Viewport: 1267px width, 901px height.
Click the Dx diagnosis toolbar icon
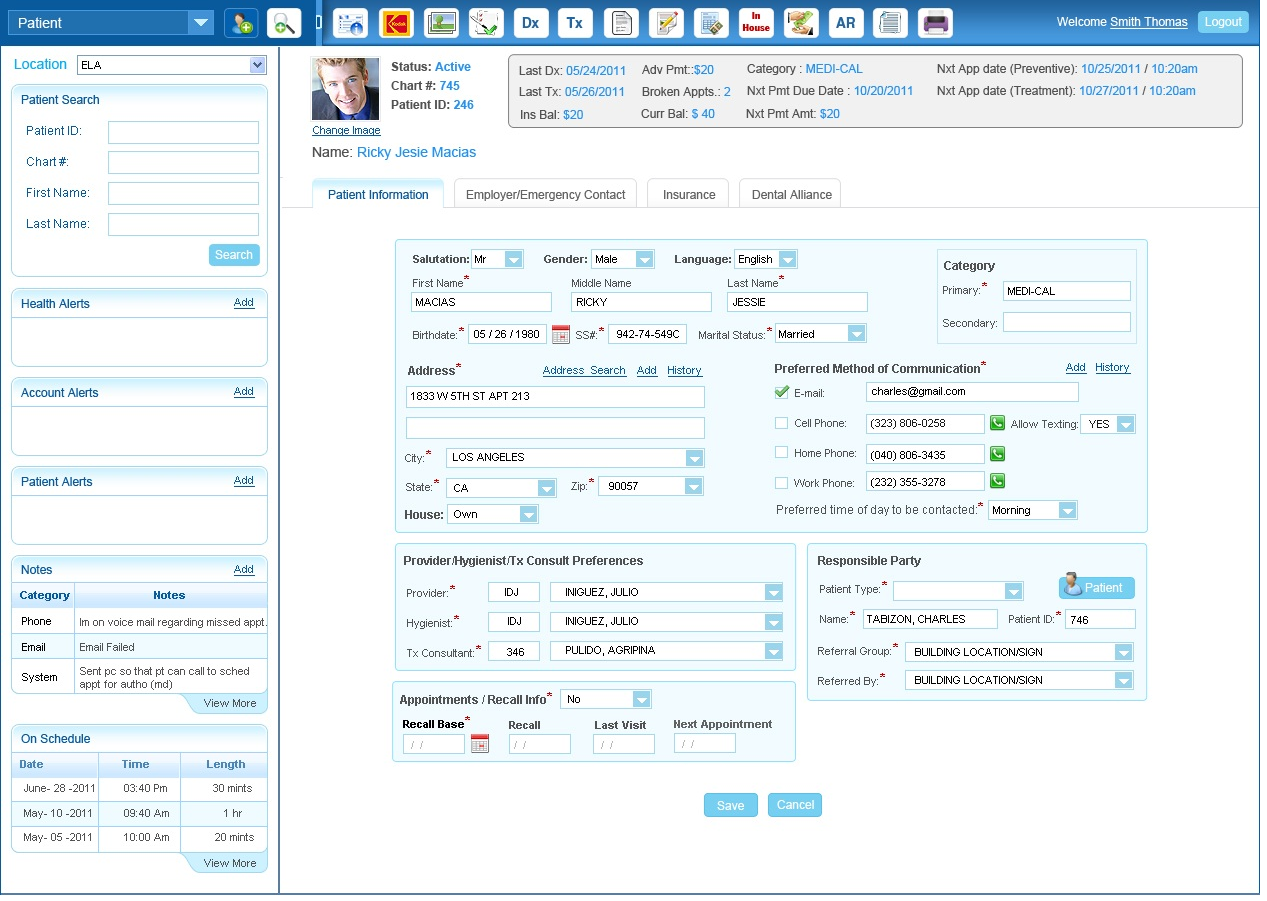point(530,23)
